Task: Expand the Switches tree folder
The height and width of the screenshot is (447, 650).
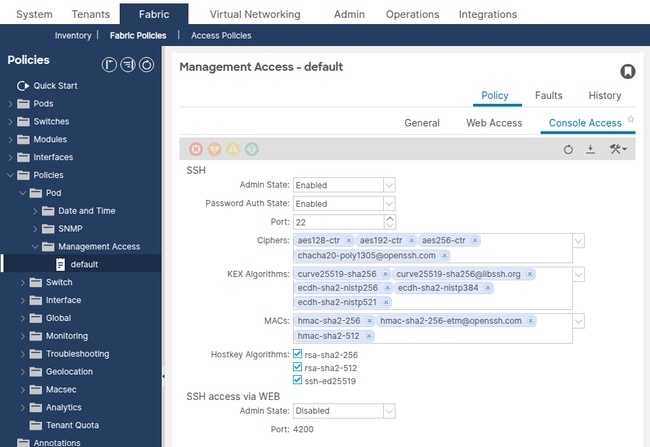Action: point(10,121)
